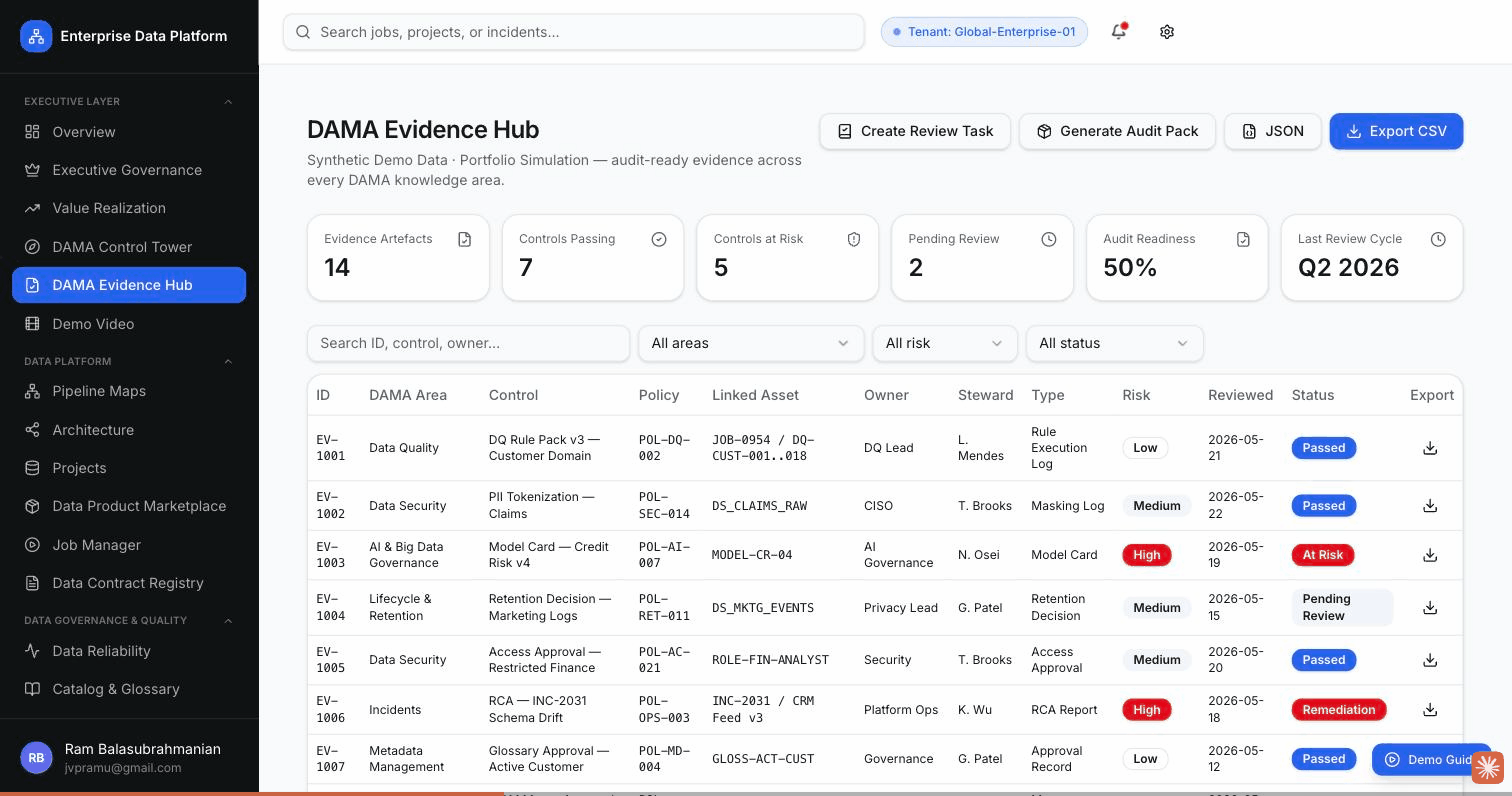The height and width of the screenshot is (796, 1512).
Task: Open Catalog & Glossary in sidebar
Action: pyautogui.click(x=129, y=689)
